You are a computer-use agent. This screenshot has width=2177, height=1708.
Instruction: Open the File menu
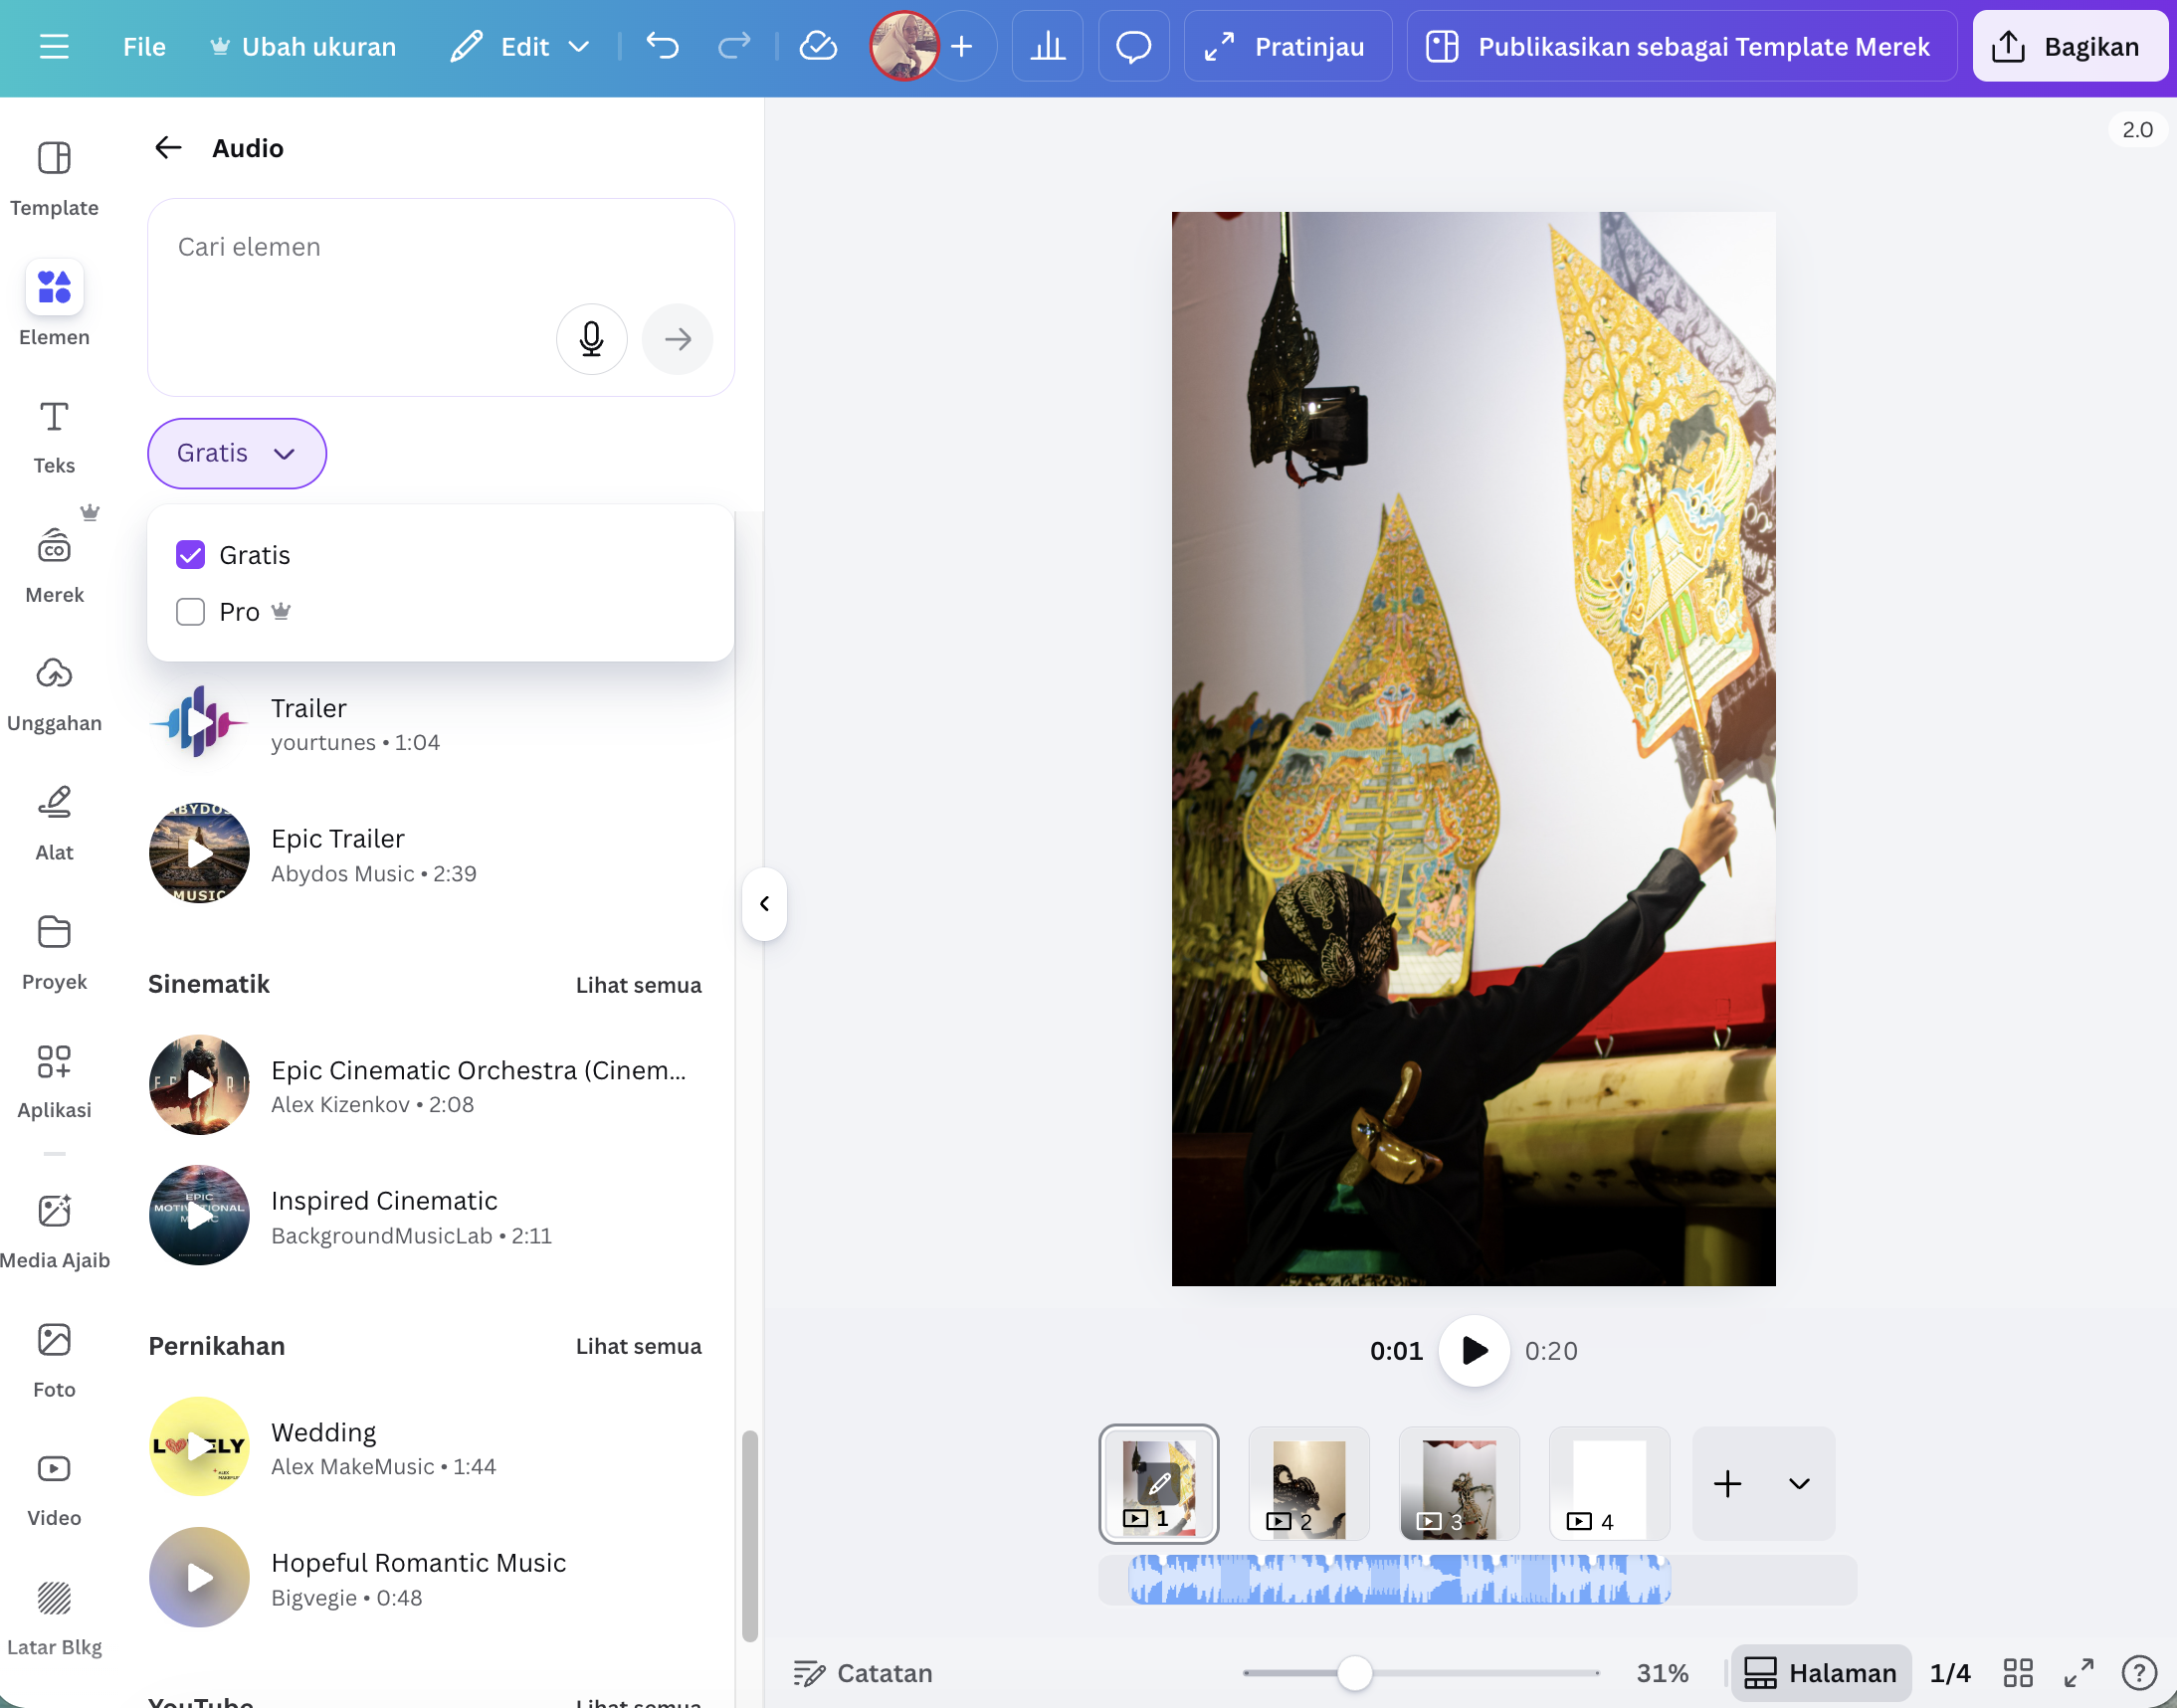pyautogui.click(x=144, y=47)
